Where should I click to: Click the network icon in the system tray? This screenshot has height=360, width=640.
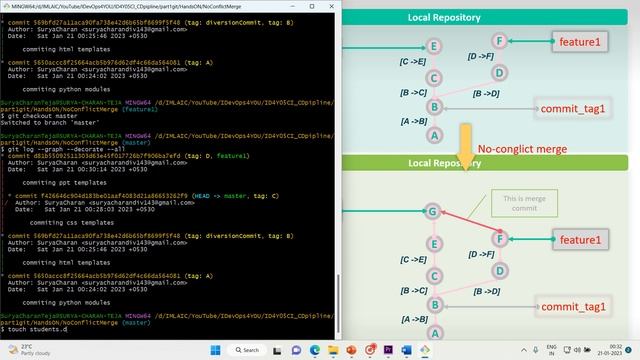point(567,350)
